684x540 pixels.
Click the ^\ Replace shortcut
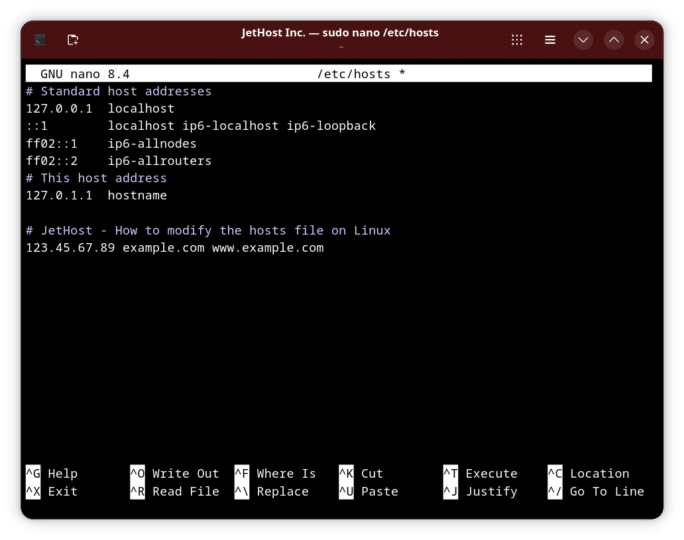(x=271, y=492)
